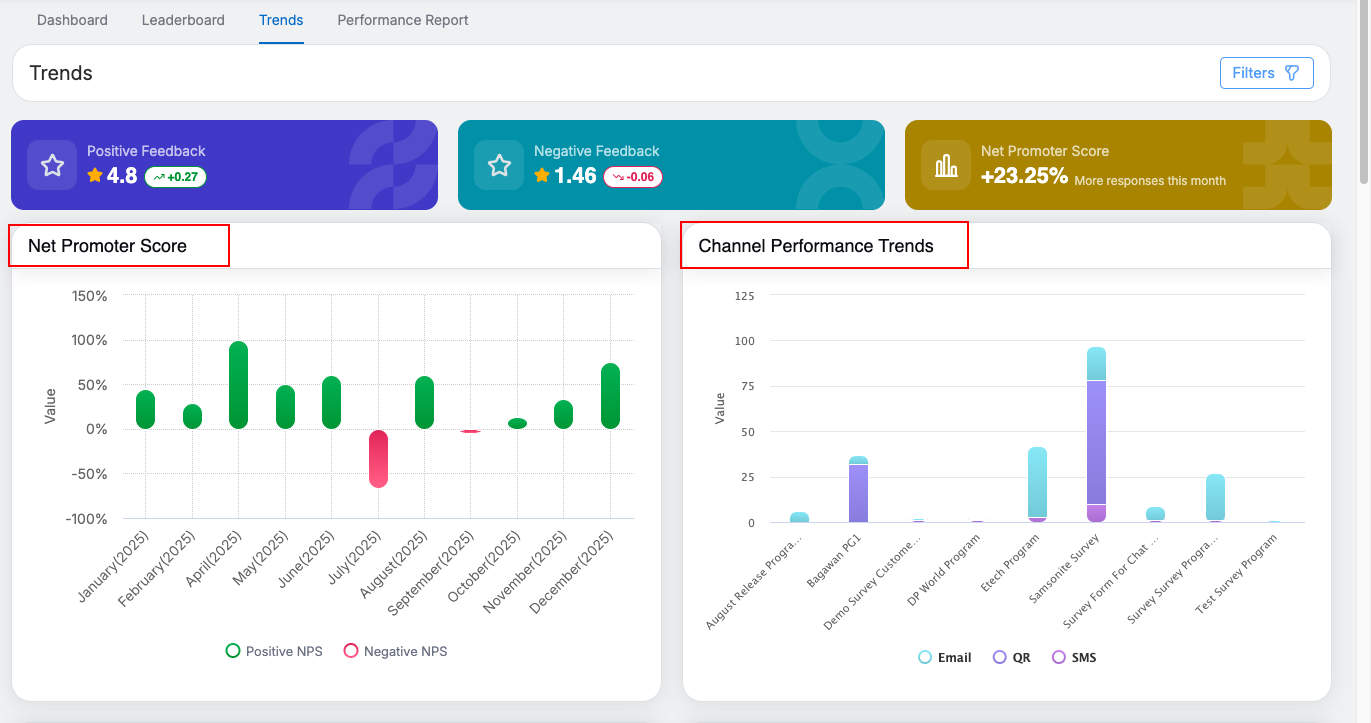Click the star icon on Negative Feedback card

[499, 165]
